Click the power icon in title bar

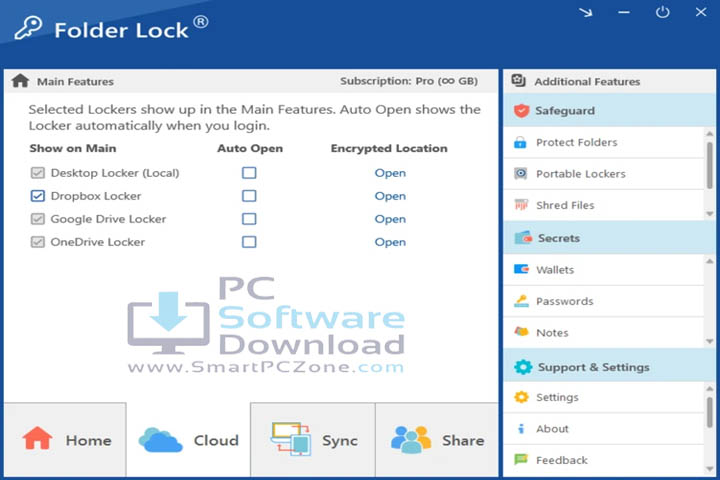pyautogui.click(x=662, y=12)
